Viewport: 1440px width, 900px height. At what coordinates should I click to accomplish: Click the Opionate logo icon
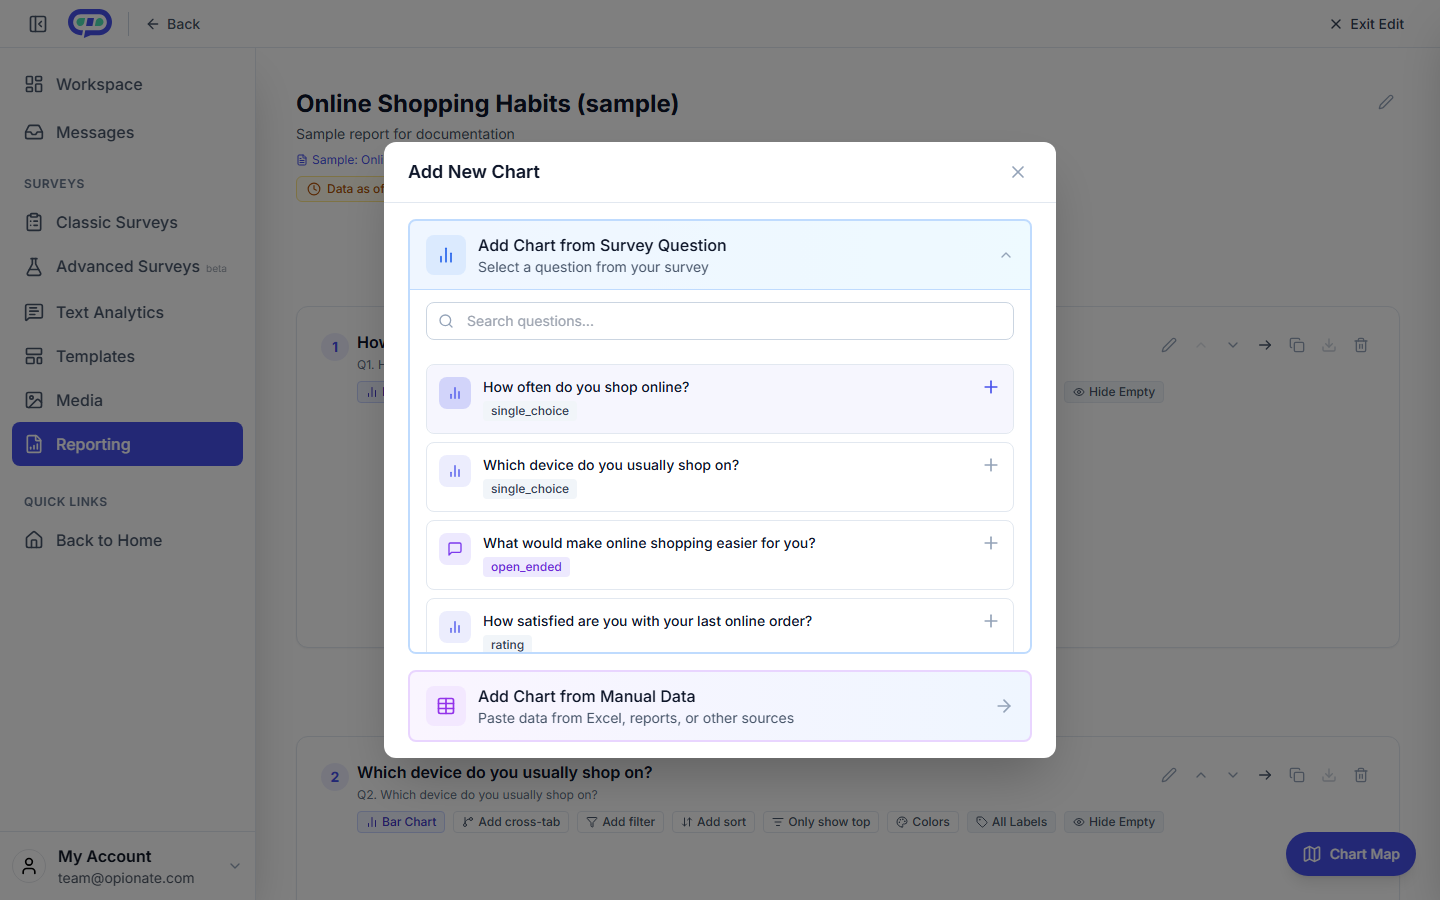[x=90, y=23]
